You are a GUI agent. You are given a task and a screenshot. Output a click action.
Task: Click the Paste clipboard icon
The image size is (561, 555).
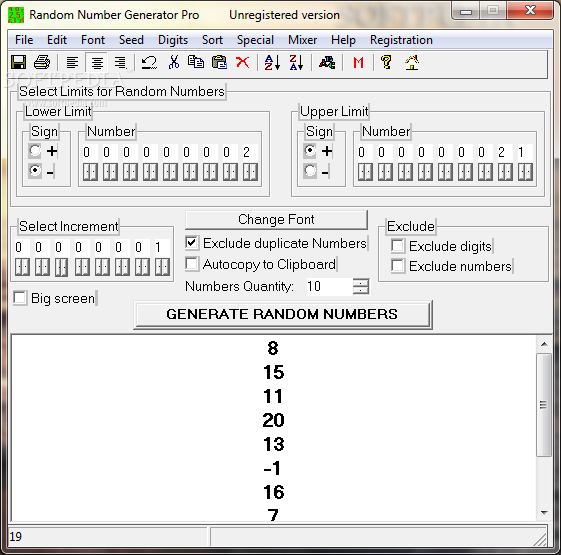219,62
